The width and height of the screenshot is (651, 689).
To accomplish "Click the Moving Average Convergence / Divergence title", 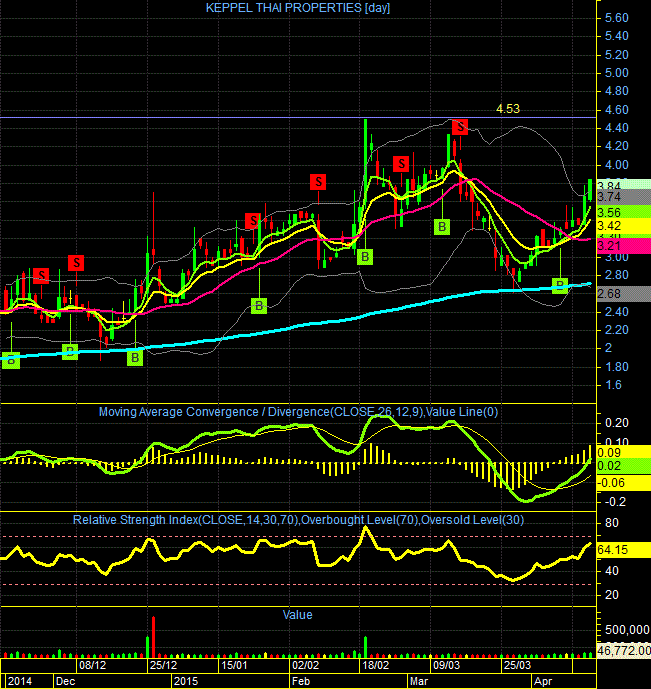I will point(298,412).
